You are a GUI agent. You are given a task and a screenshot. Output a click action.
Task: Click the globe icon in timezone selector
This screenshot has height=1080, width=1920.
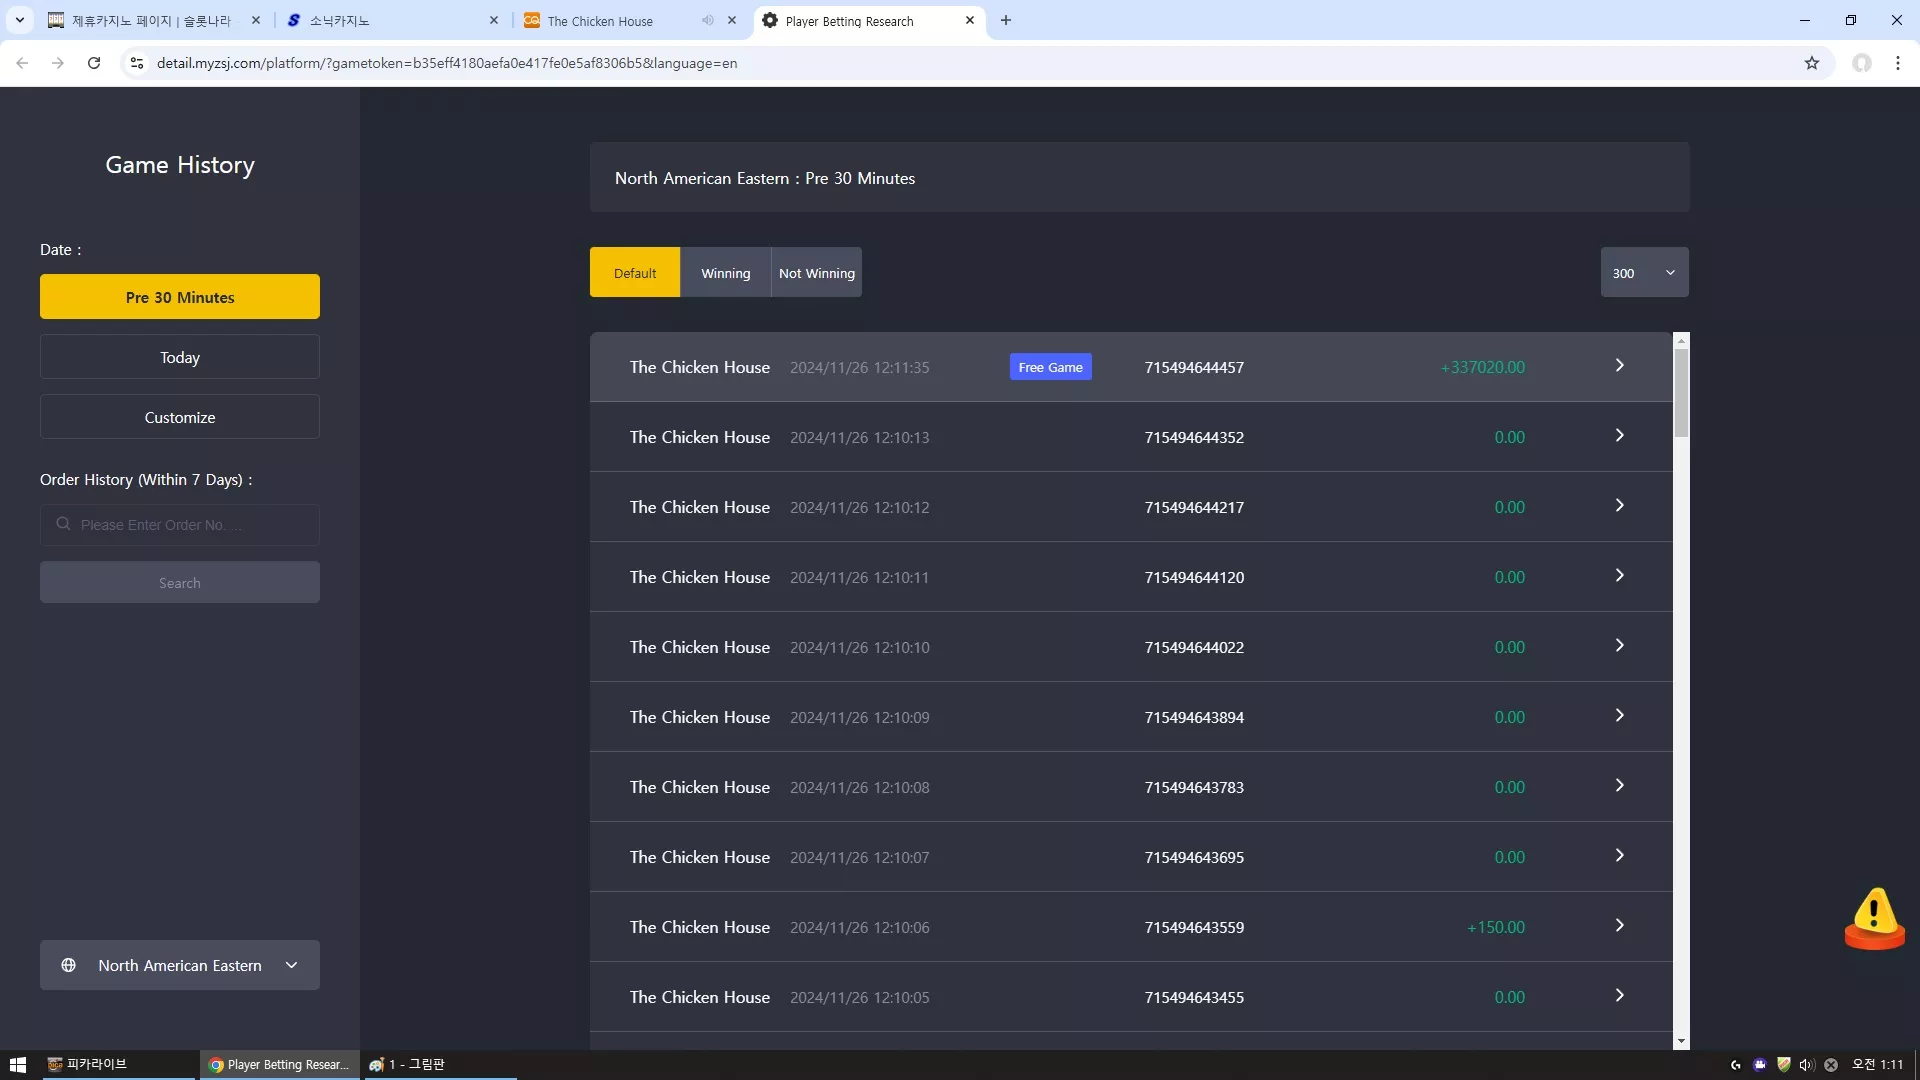(68, 965)
